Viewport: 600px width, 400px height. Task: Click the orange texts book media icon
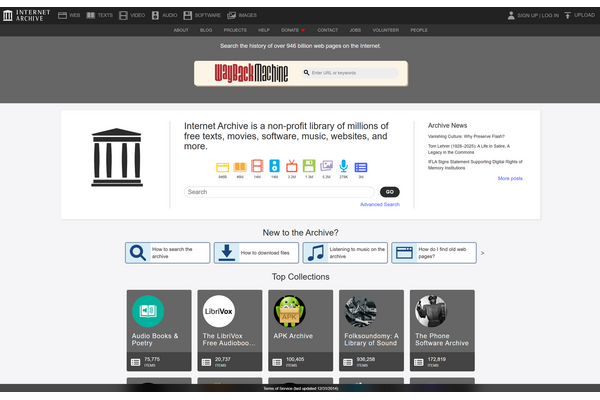(240, 167)
